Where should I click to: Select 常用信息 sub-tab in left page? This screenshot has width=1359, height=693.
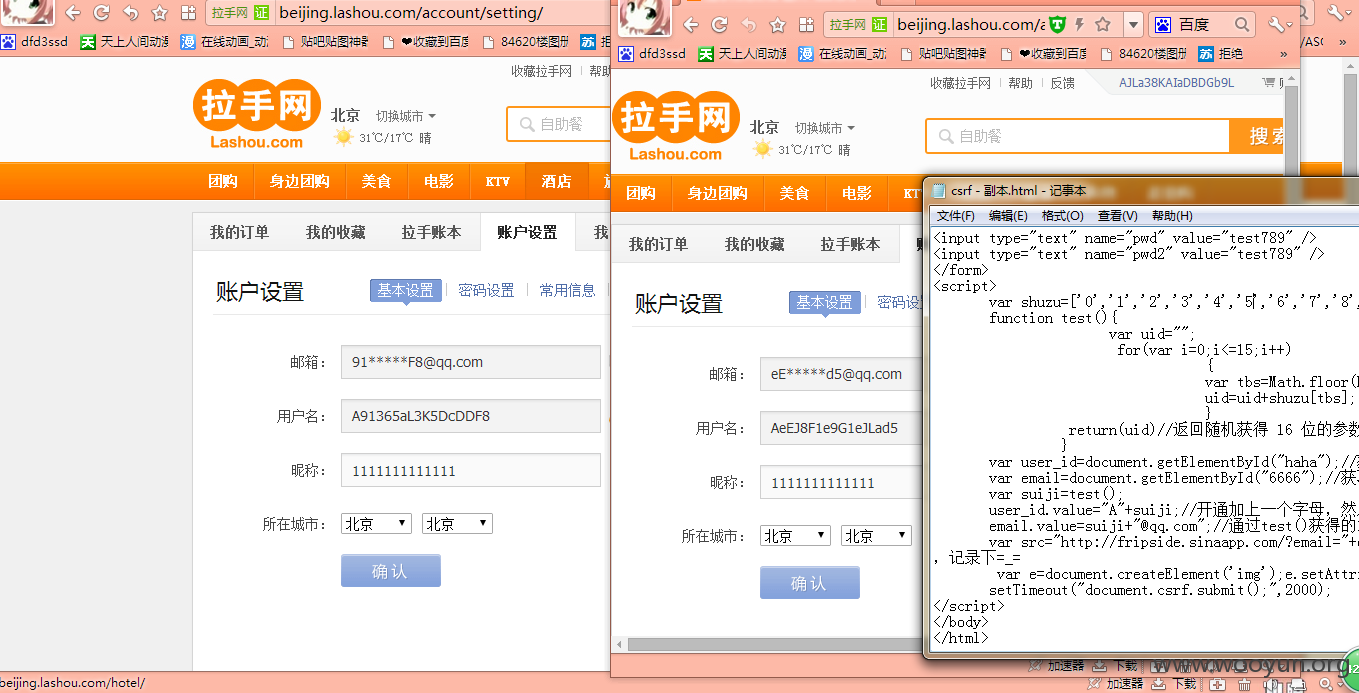567,291
